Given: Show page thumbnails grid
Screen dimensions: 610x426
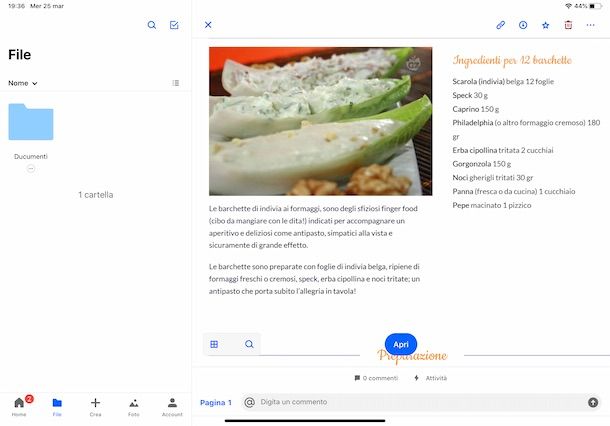Looking at the screenshot, I should tap(214, 344).
